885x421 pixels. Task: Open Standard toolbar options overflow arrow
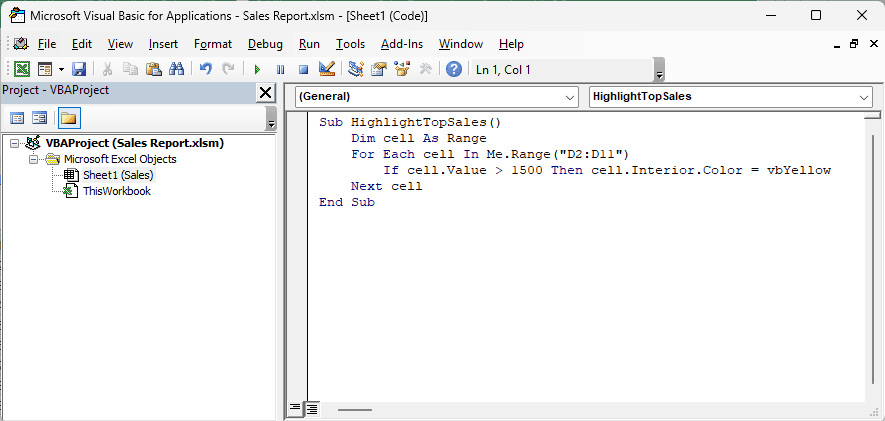[x=659, y=70]
